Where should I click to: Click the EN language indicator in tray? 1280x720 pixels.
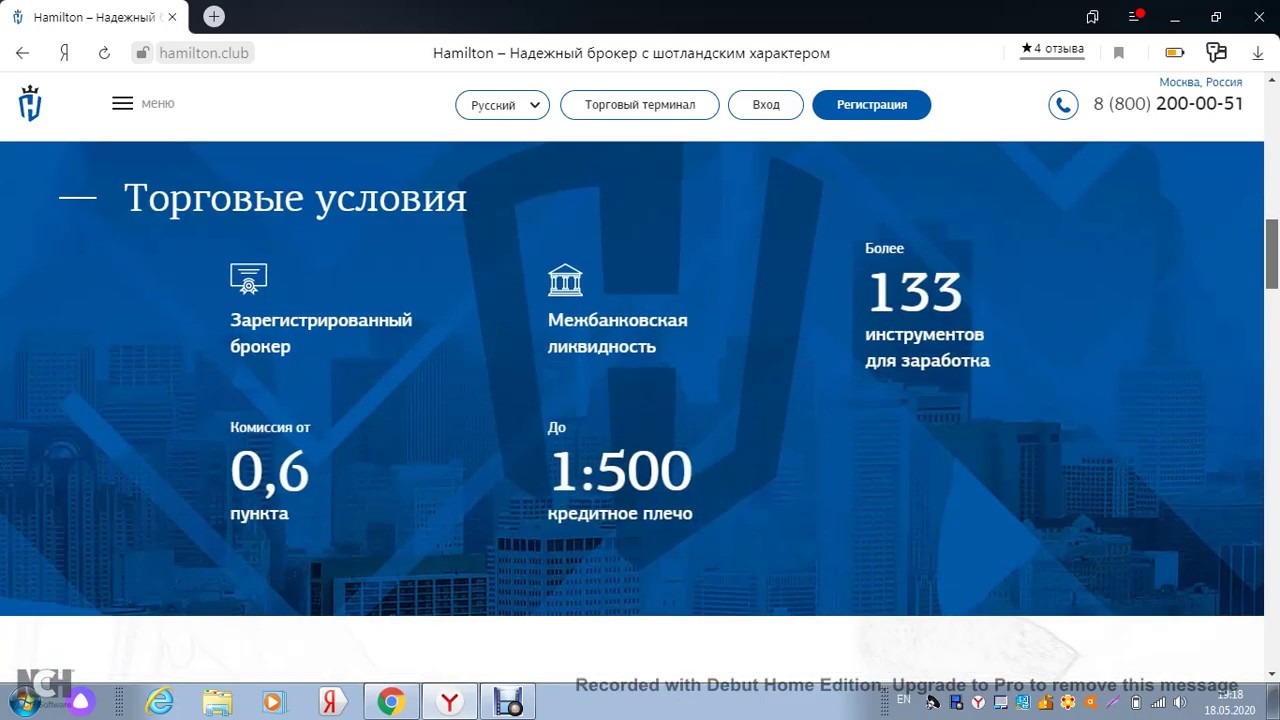tap(904, 700)
